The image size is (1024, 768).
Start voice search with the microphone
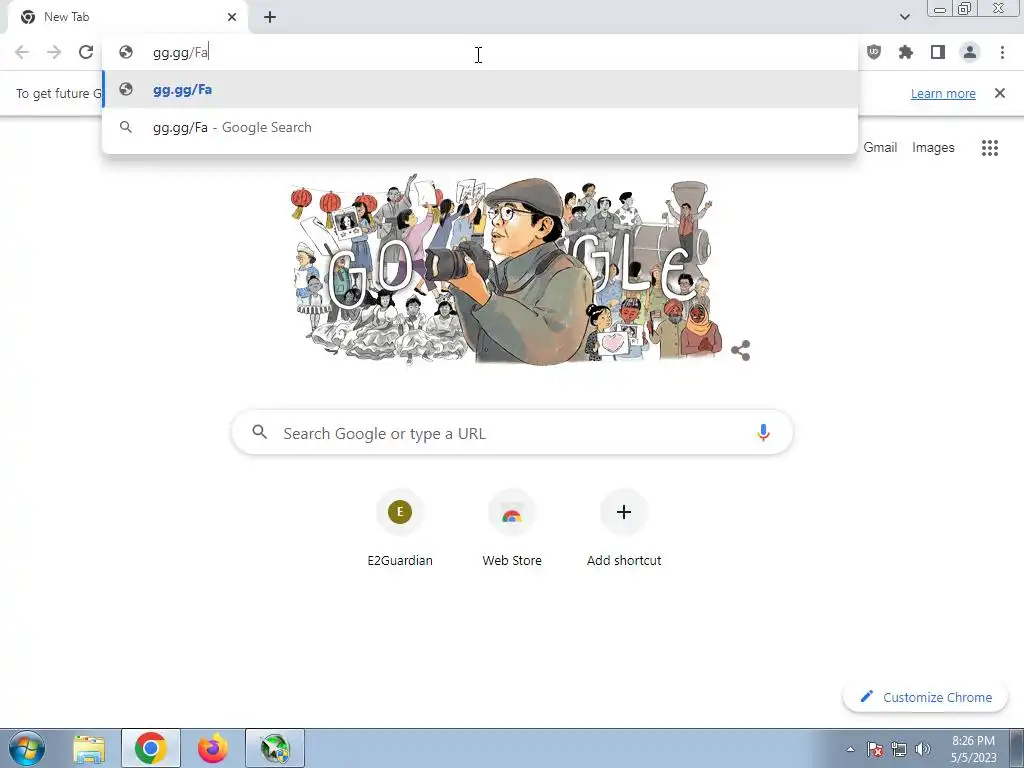pos(763,432)
